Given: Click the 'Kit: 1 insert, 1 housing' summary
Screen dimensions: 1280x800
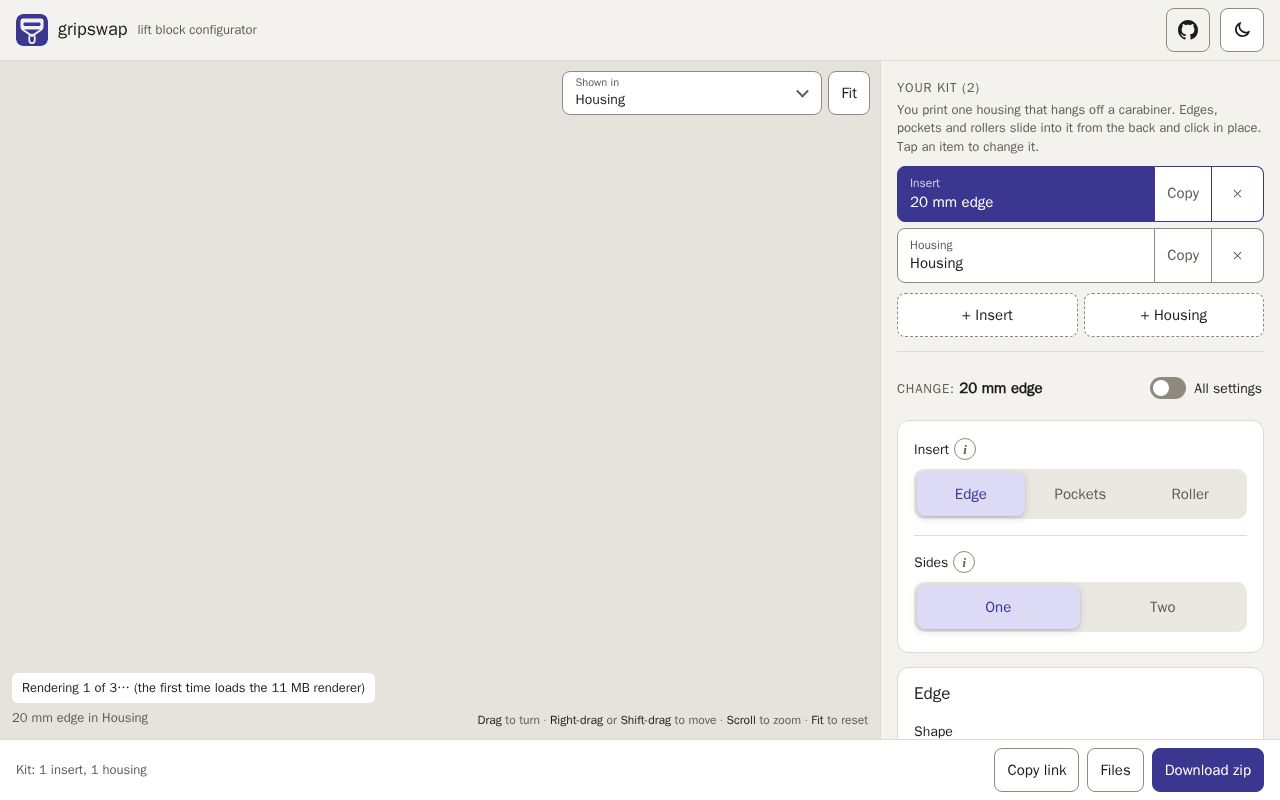Looking at the screenshot, I should [81, 770].
